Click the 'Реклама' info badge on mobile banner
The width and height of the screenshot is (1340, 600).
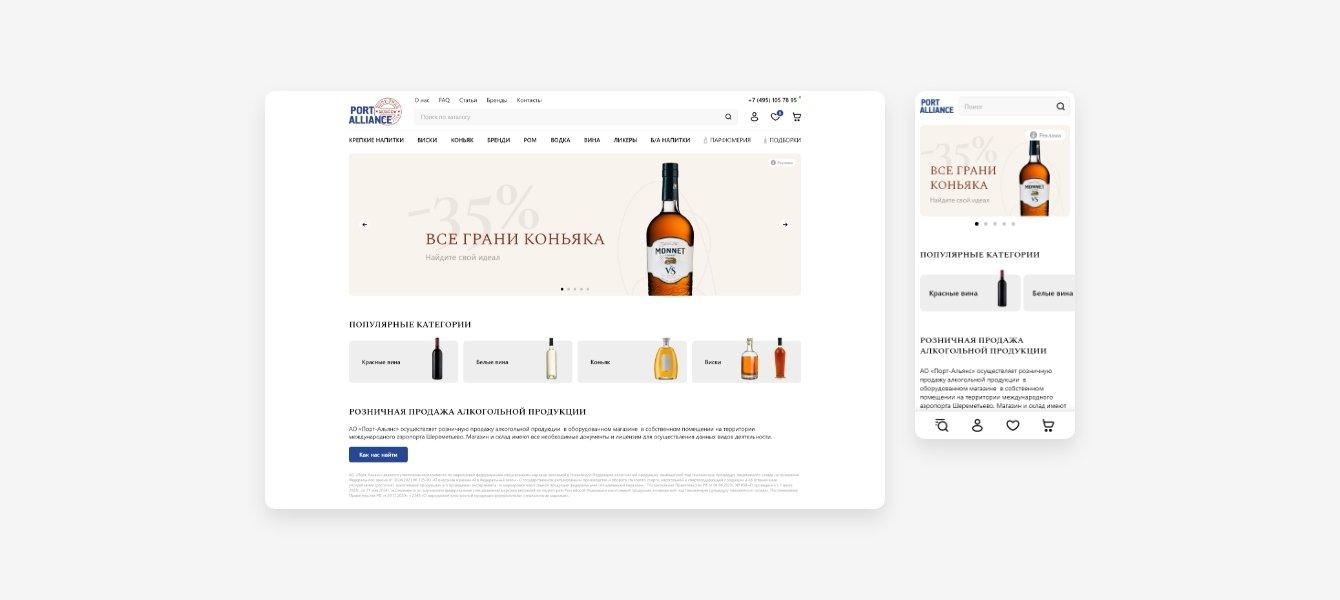coord(1046,134)
